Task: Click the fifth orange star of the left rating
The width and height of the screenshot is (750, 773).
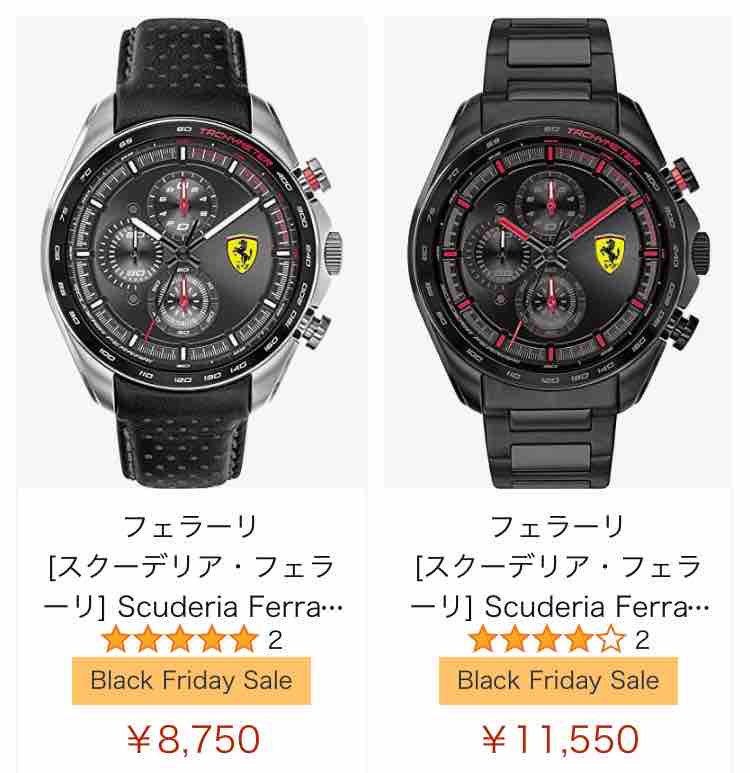Action: click(244, 639)
